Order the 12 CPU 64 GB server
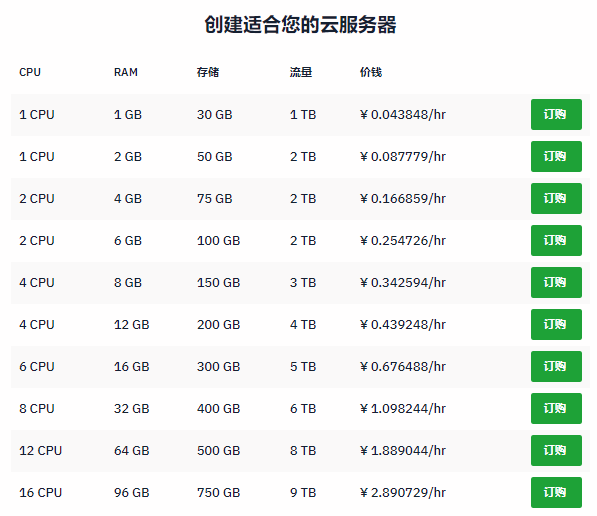Image resolution: width=597 pixels, height=516 pixels. click(x=556, y=450)
